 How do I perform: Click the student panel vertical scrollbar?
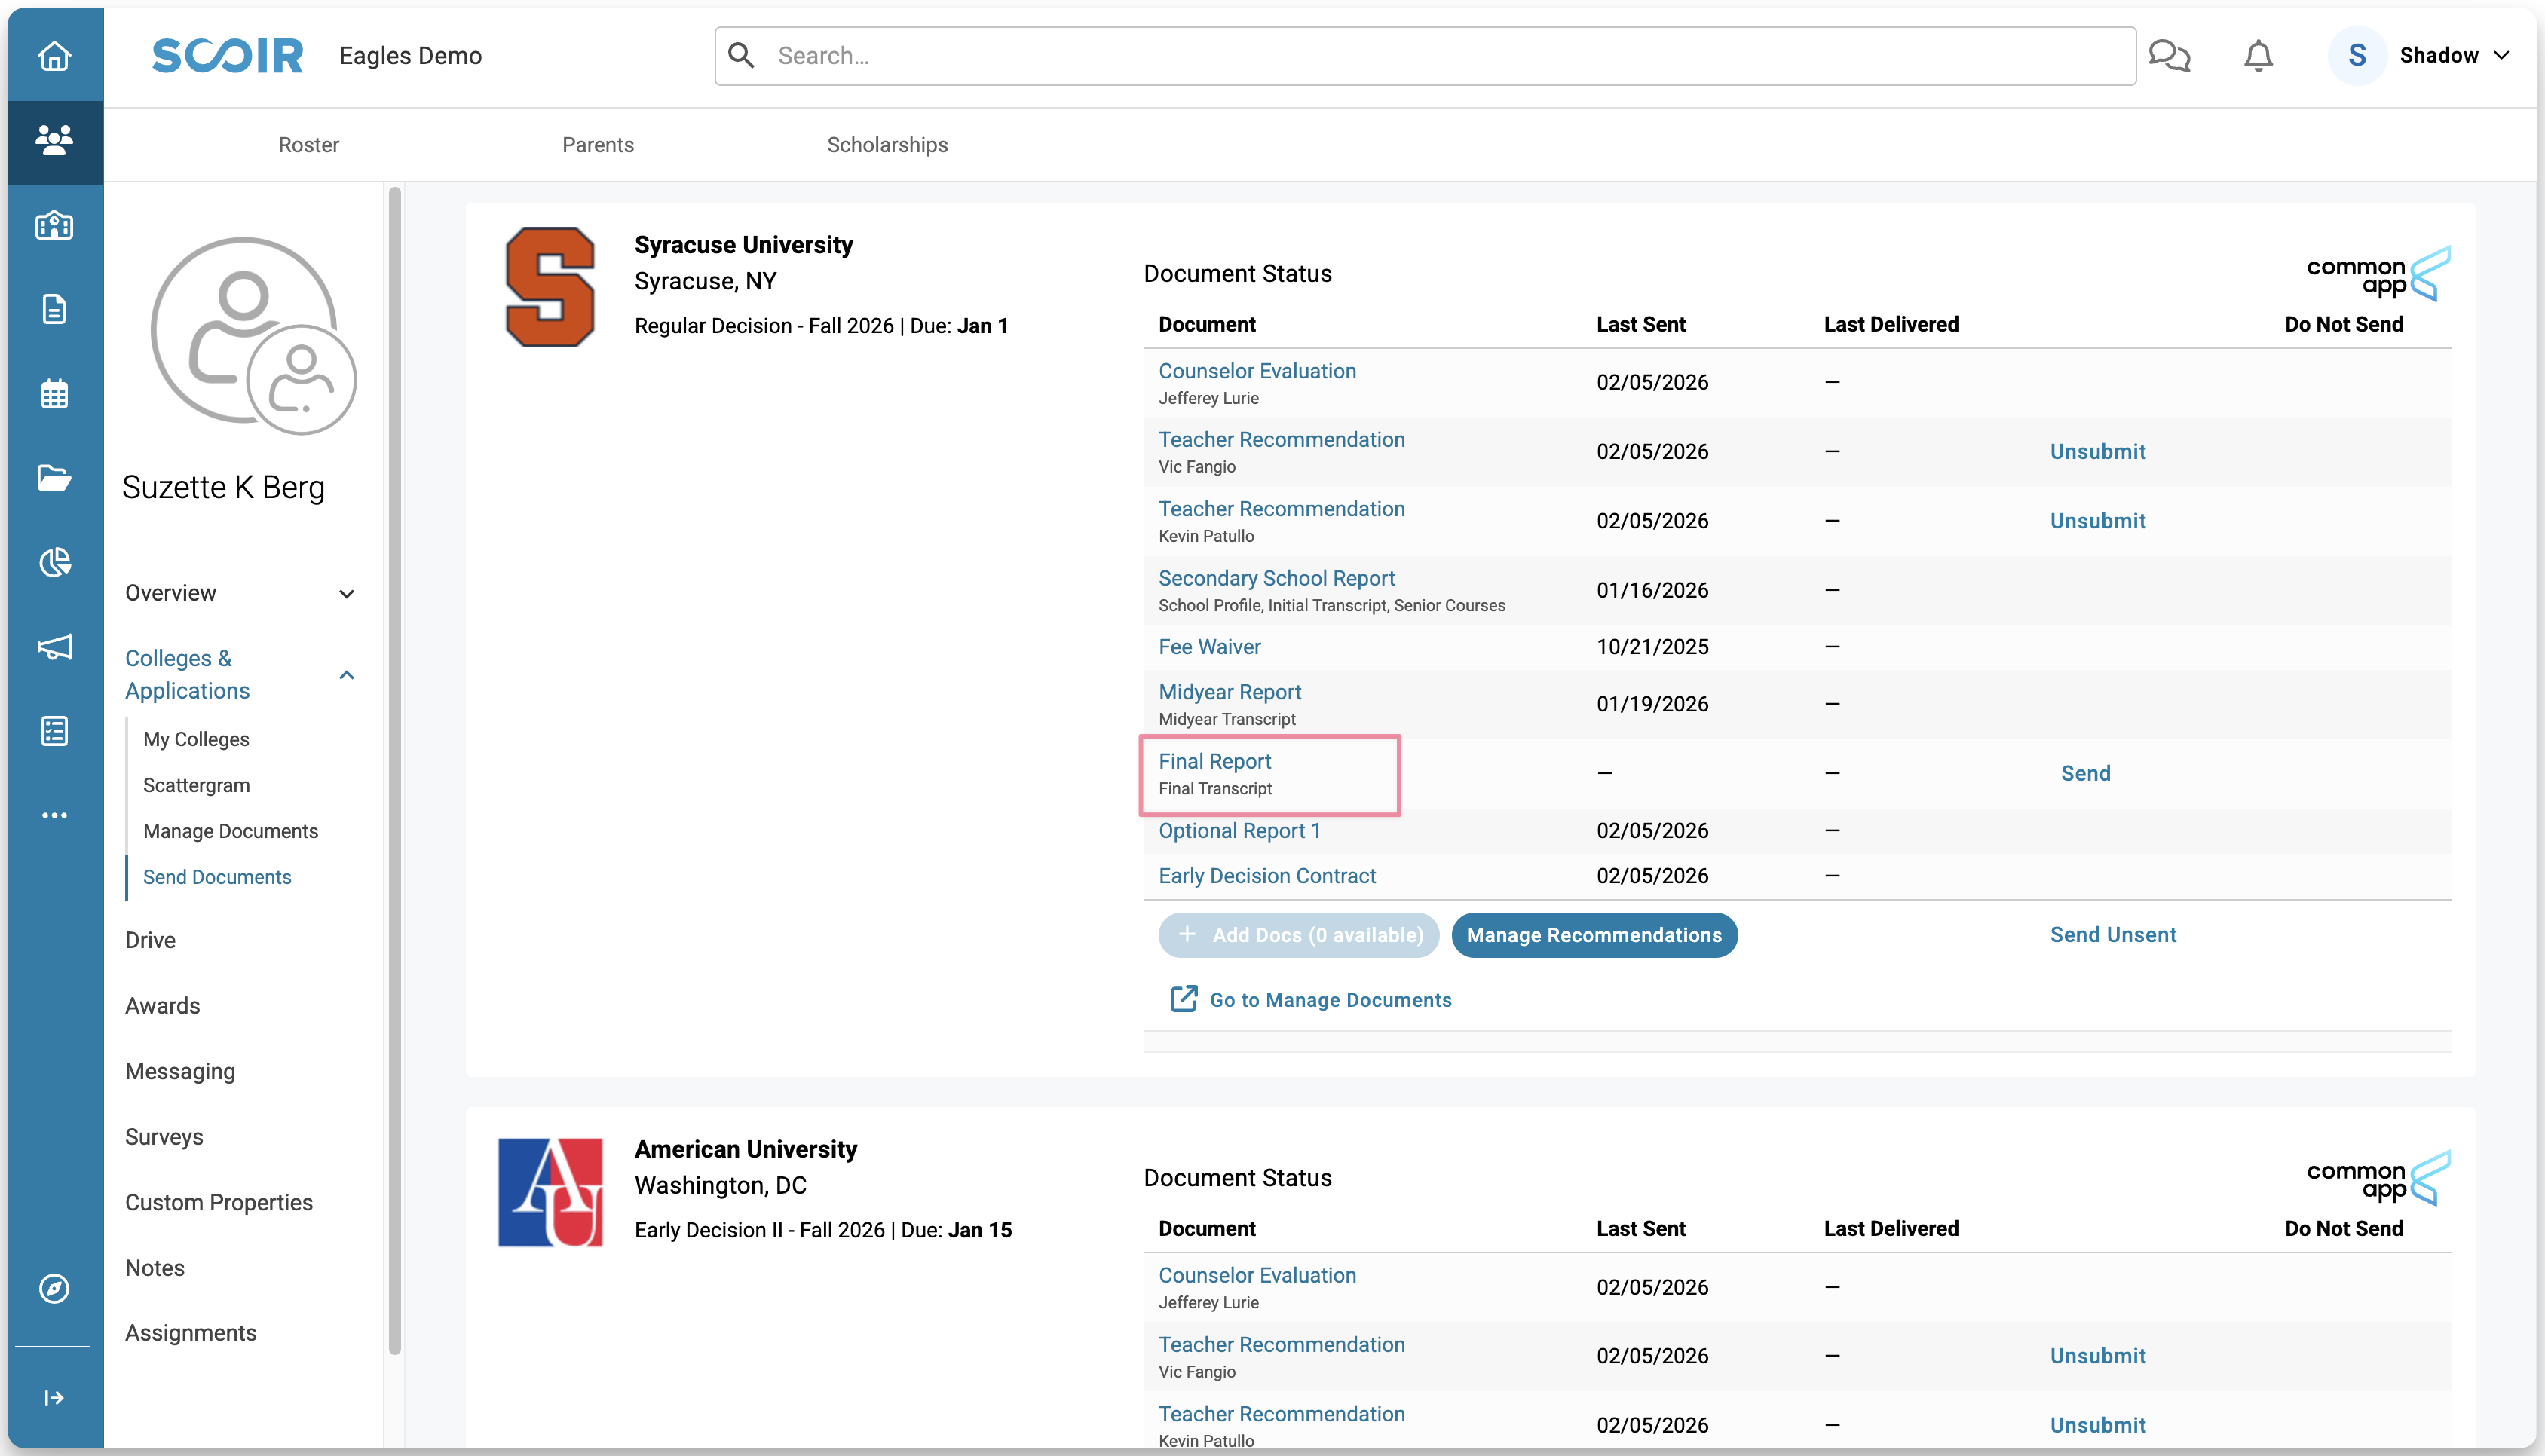coord(395,770)
